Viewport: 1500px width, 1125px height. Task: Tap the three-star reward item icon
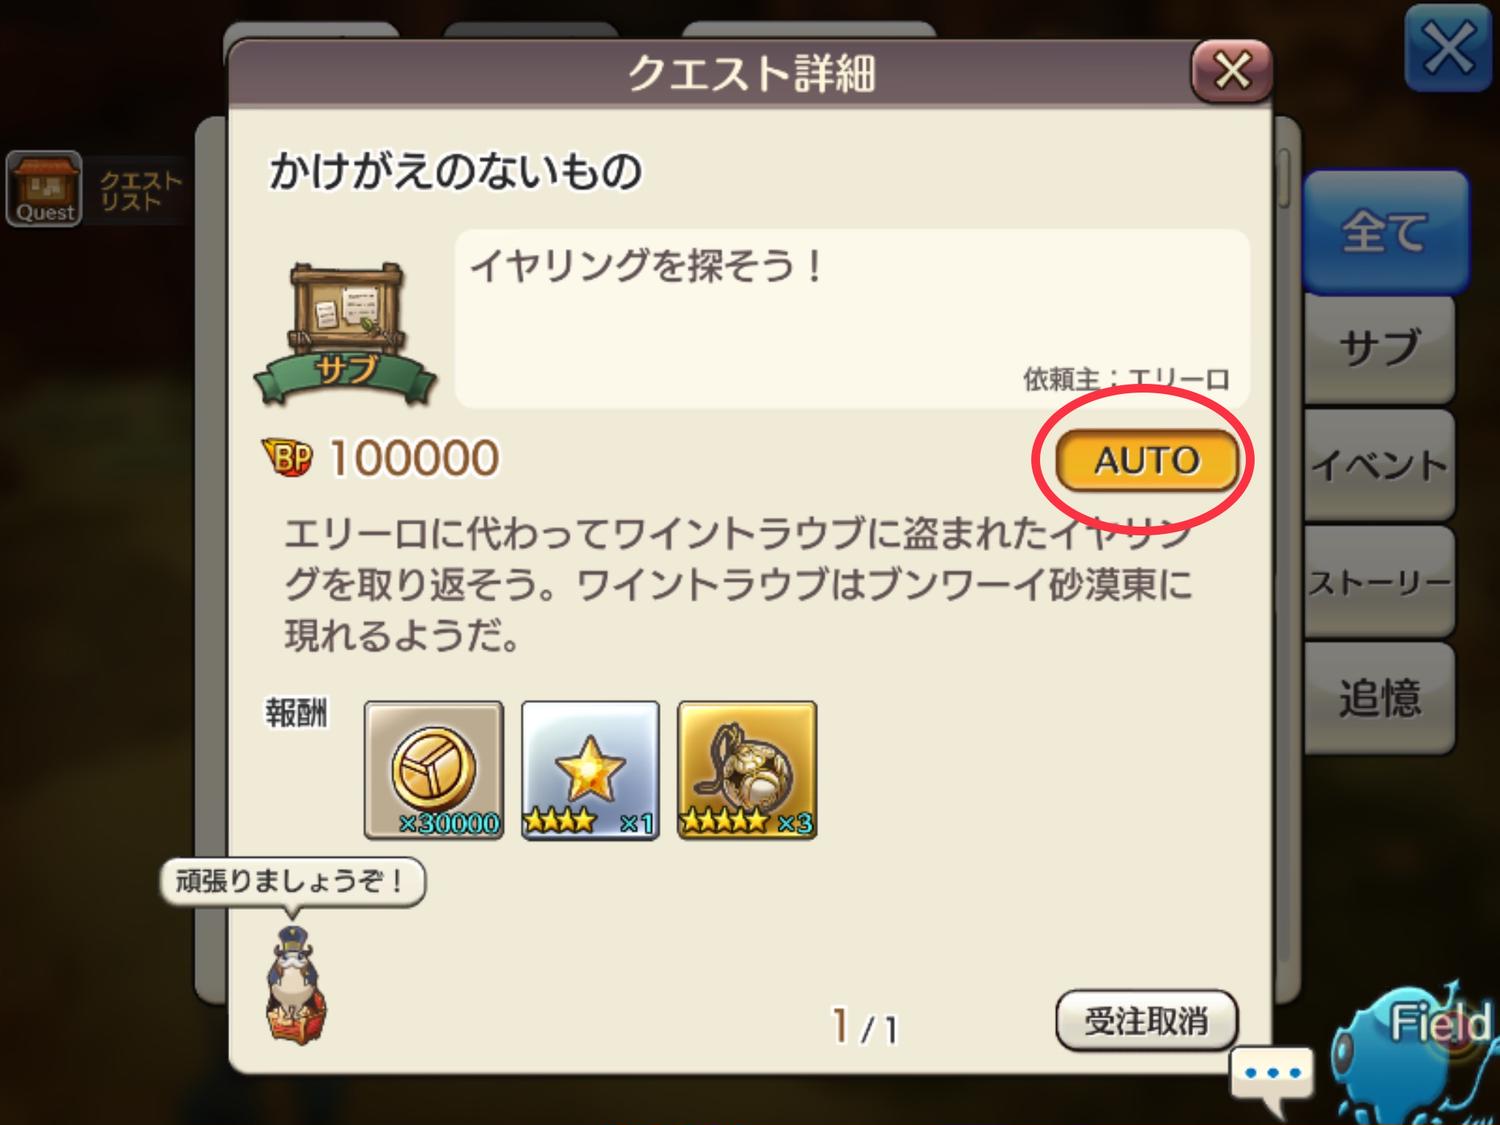[x=590, y=770]
